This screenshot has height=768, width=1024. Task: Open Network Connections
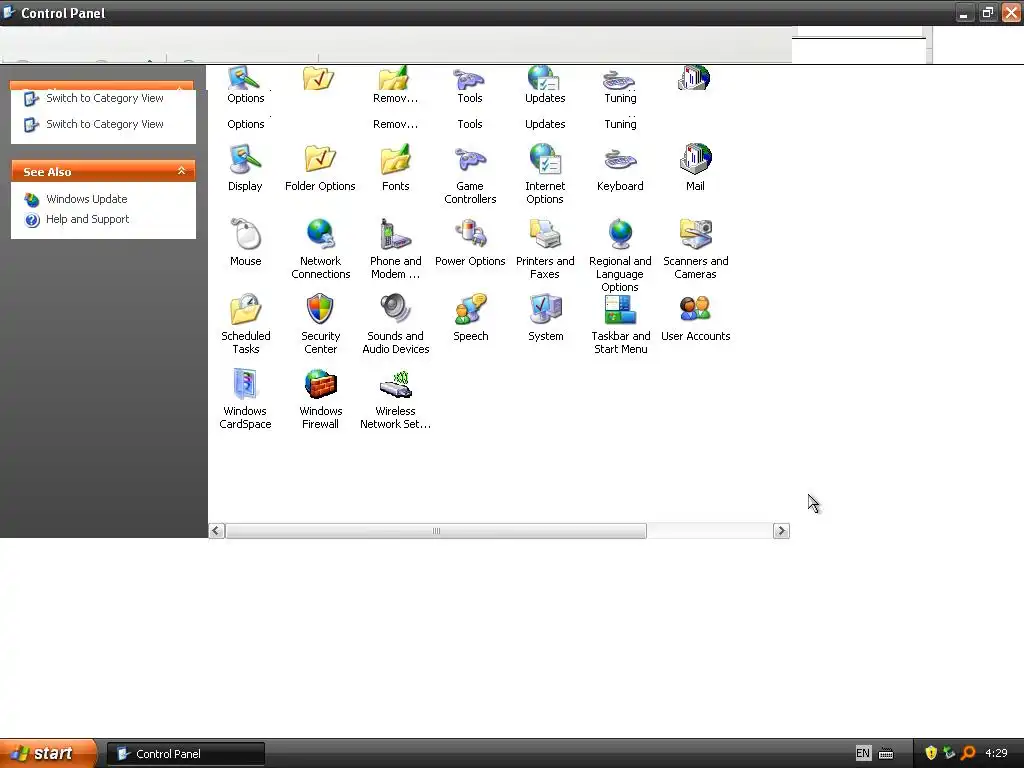pyautogui.click(x=320, y=249)
